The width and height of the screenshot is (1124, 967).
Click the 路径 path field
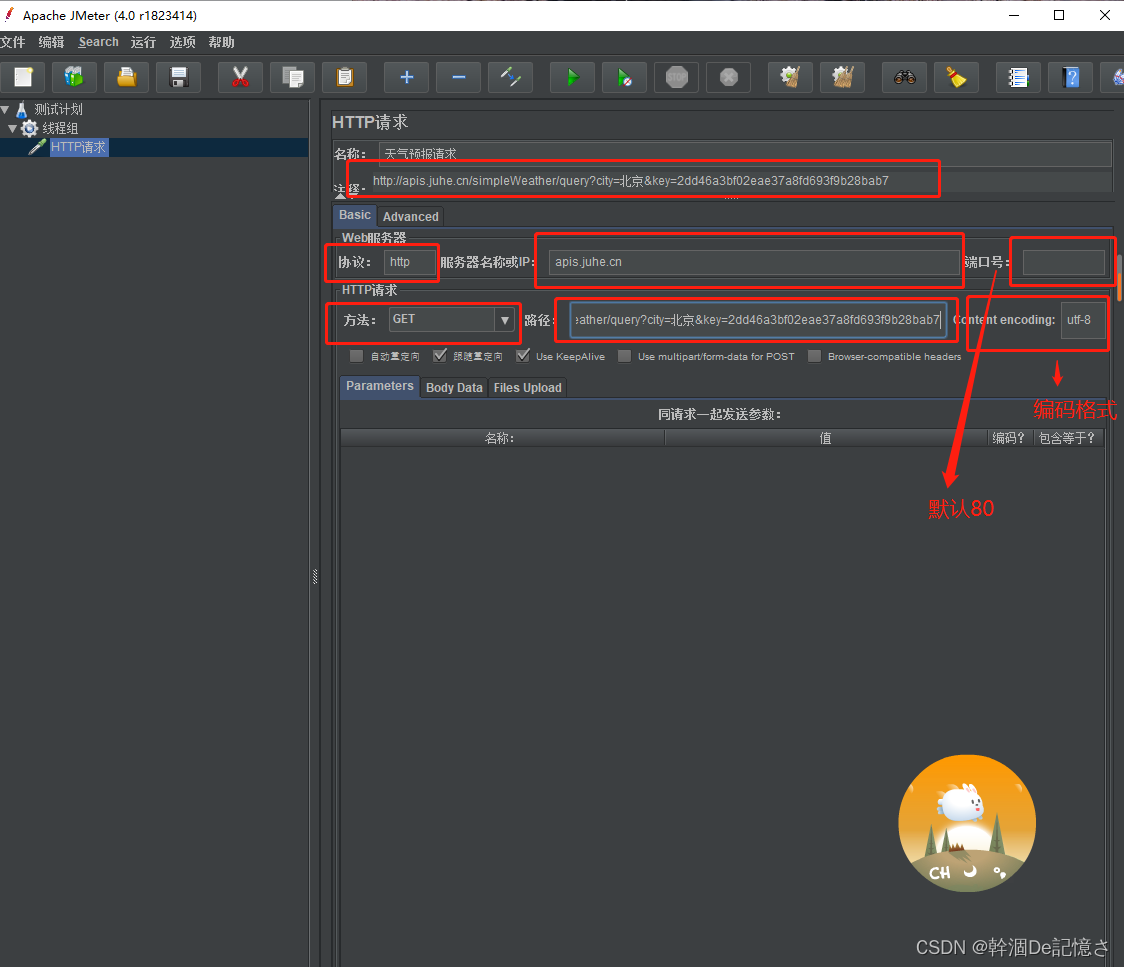click(x=758, y=320)
